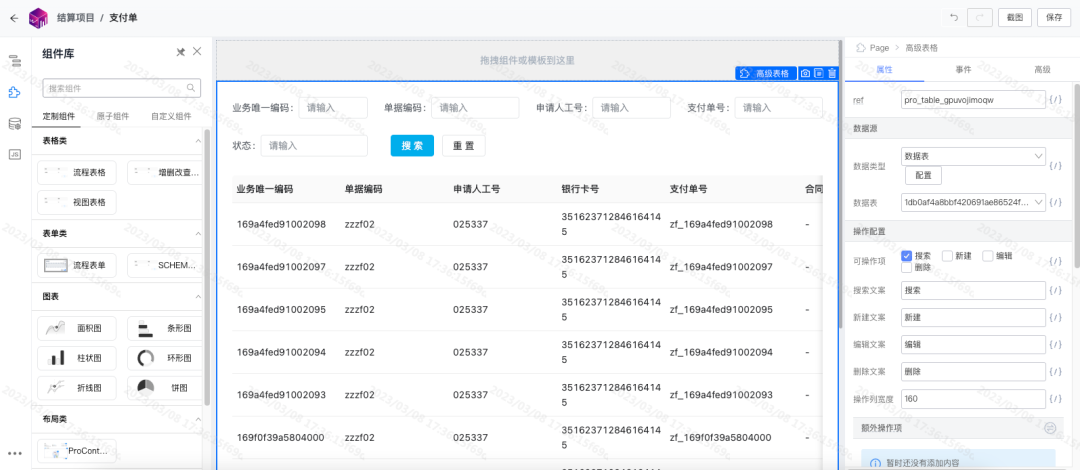Collapse the 布局类 section
The height and width of the screenshot is (470, 1080).
point(198,418)
